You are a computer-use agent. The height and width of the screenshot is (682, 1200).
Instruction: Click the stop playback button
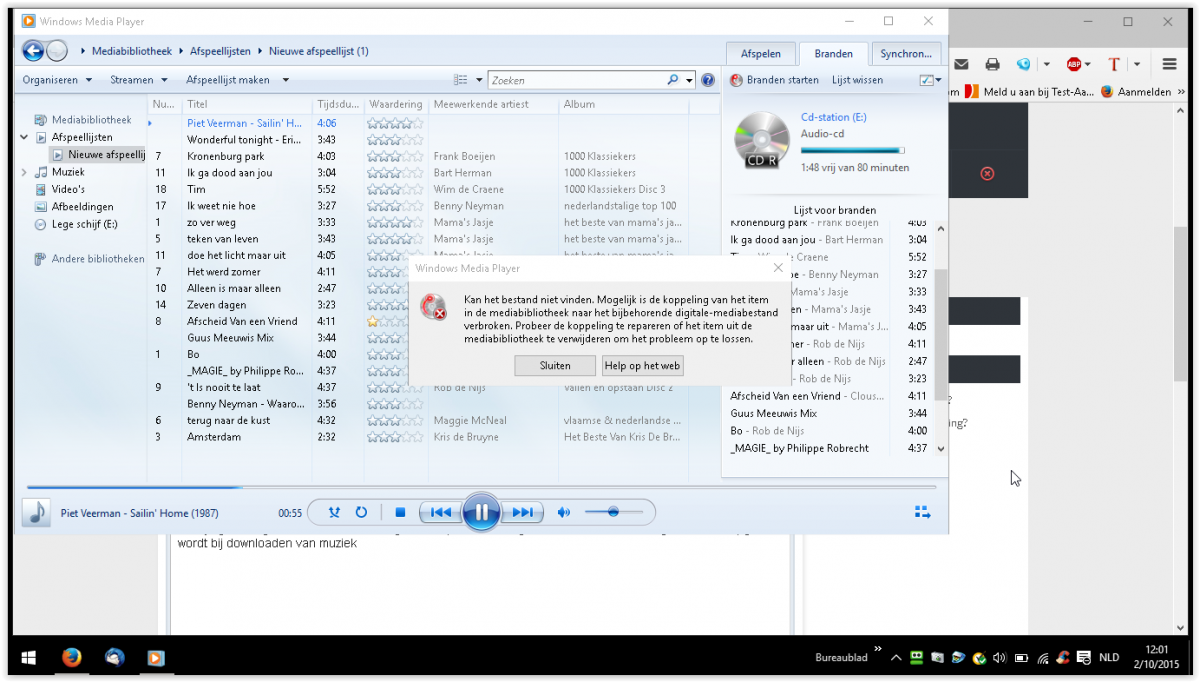tap(400, 513)
